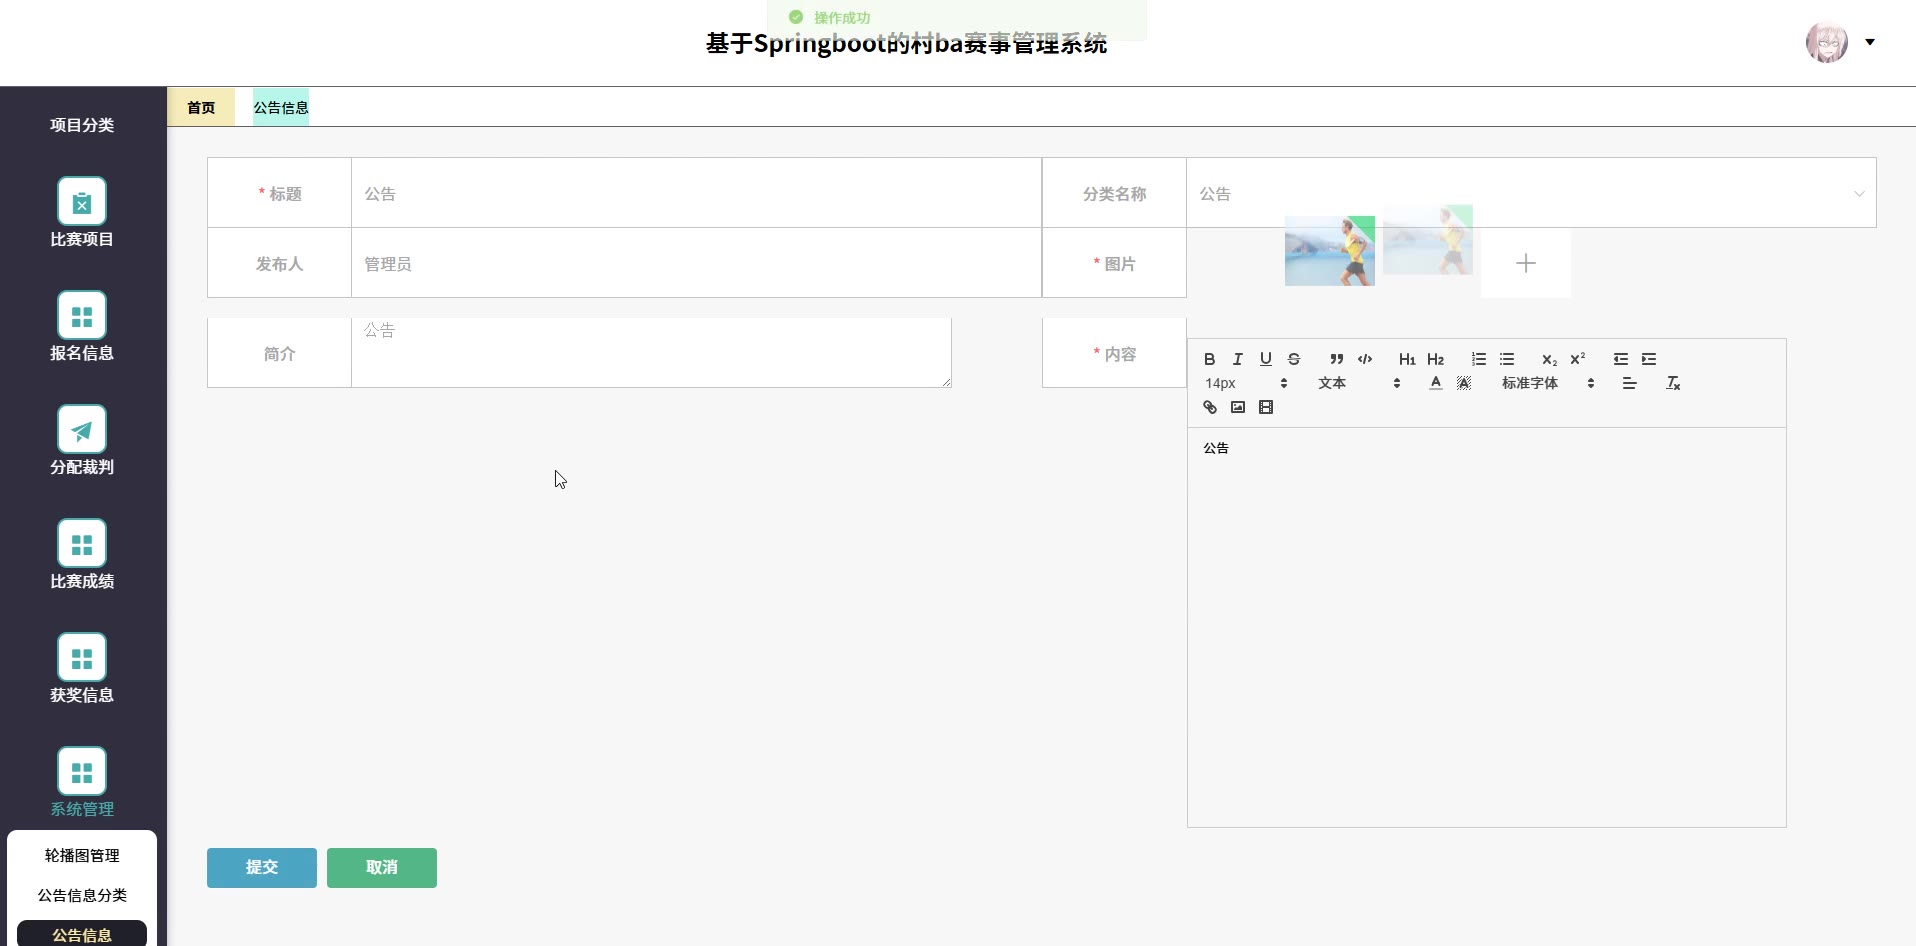
Task: Apply superscript formatting
Action: pos(1577,359)
